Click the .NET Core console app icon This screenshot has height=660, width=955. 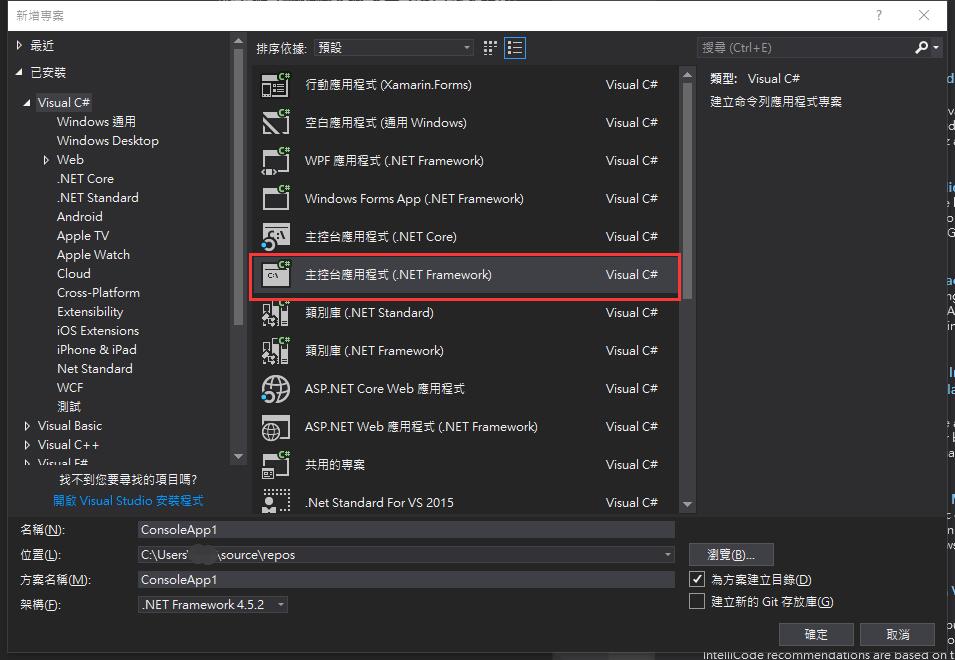click(276, 237)
